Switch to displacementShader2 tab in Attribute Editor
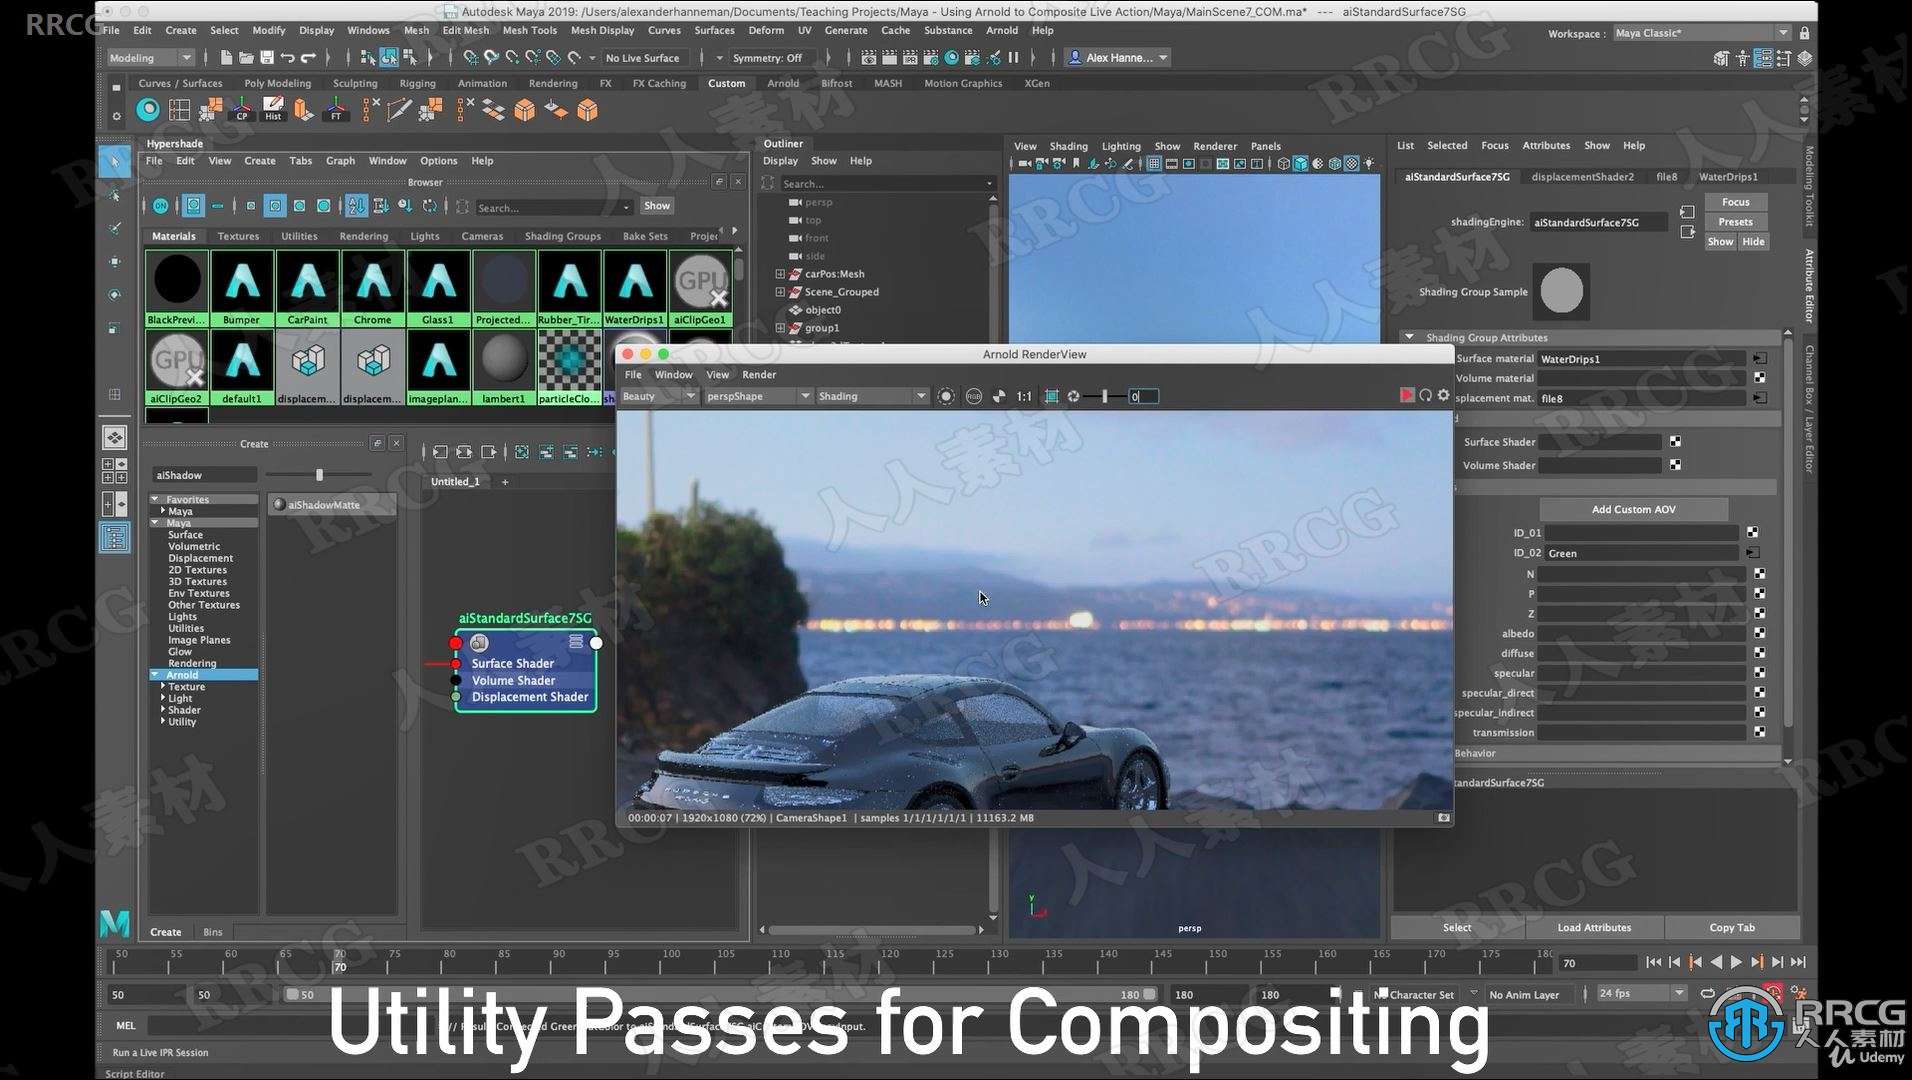 (x=1582, y=176)
